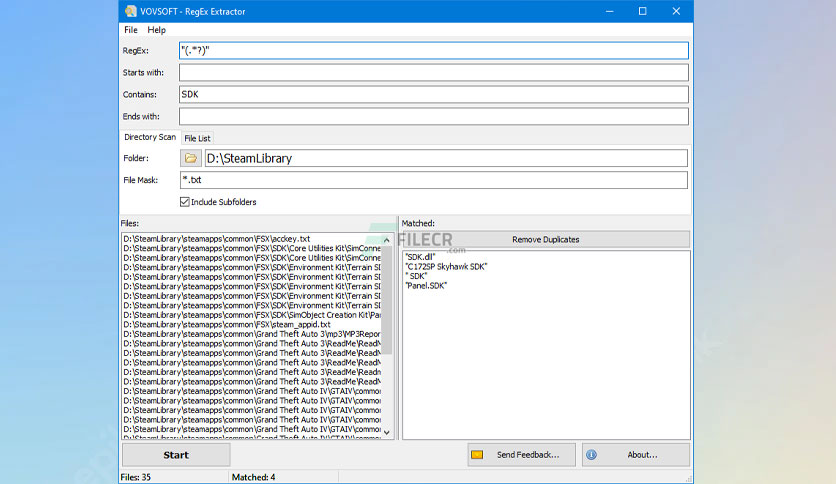
Task: Select the acckey.txt file row
Action: 251,239
